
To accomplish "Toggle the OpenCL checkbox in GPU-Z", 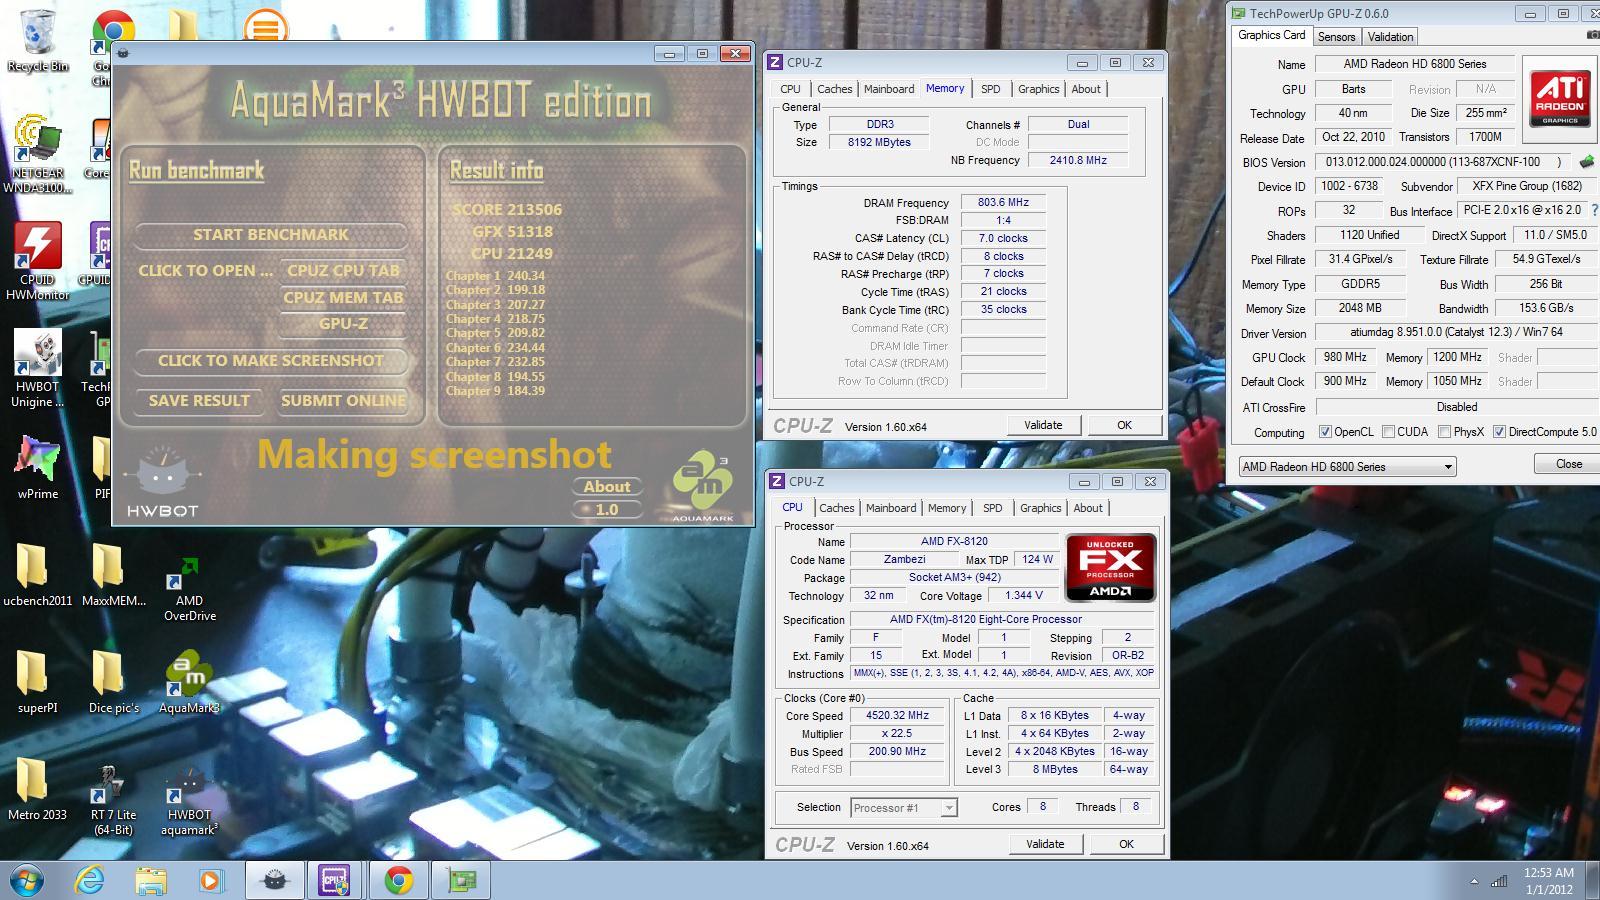I will pyautogui.click(x=1325, y=432).
